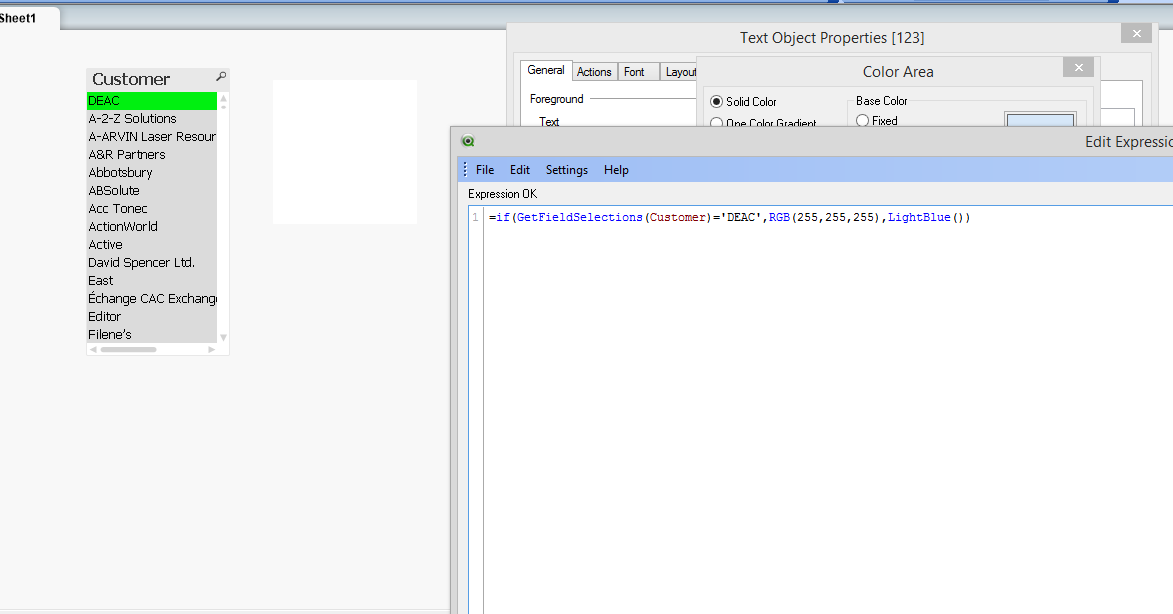Click the QlikView icon in Edit Expression title bar
This screenshot has width=1173, height=614.
[468, 142]
